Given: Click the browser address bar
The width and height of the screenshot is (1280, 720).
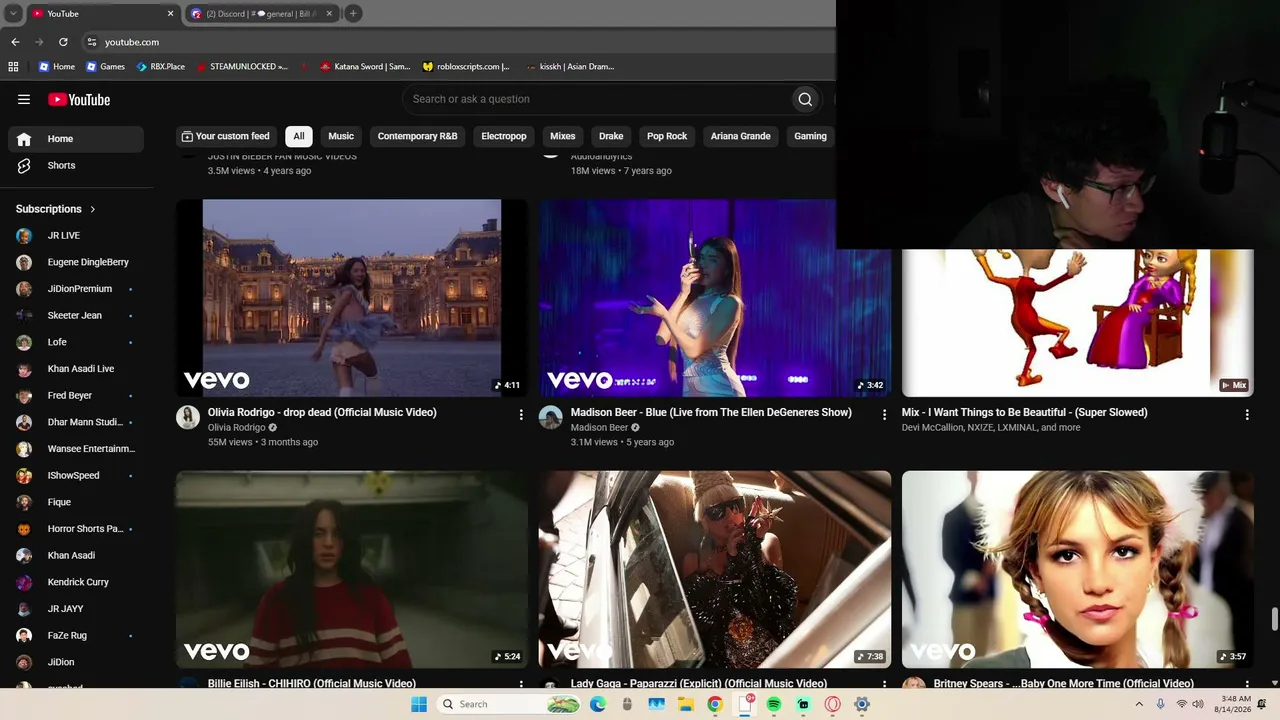Looking at the screenshot, I should tap(460, 42).
